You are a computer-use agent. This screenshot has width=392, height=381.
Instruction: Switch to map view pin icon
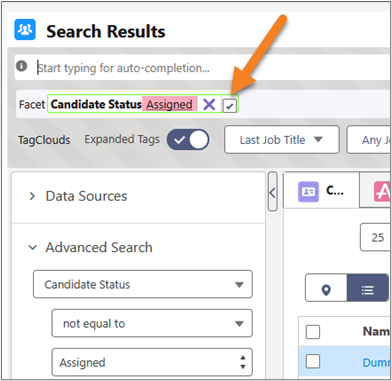coord(326,290)
